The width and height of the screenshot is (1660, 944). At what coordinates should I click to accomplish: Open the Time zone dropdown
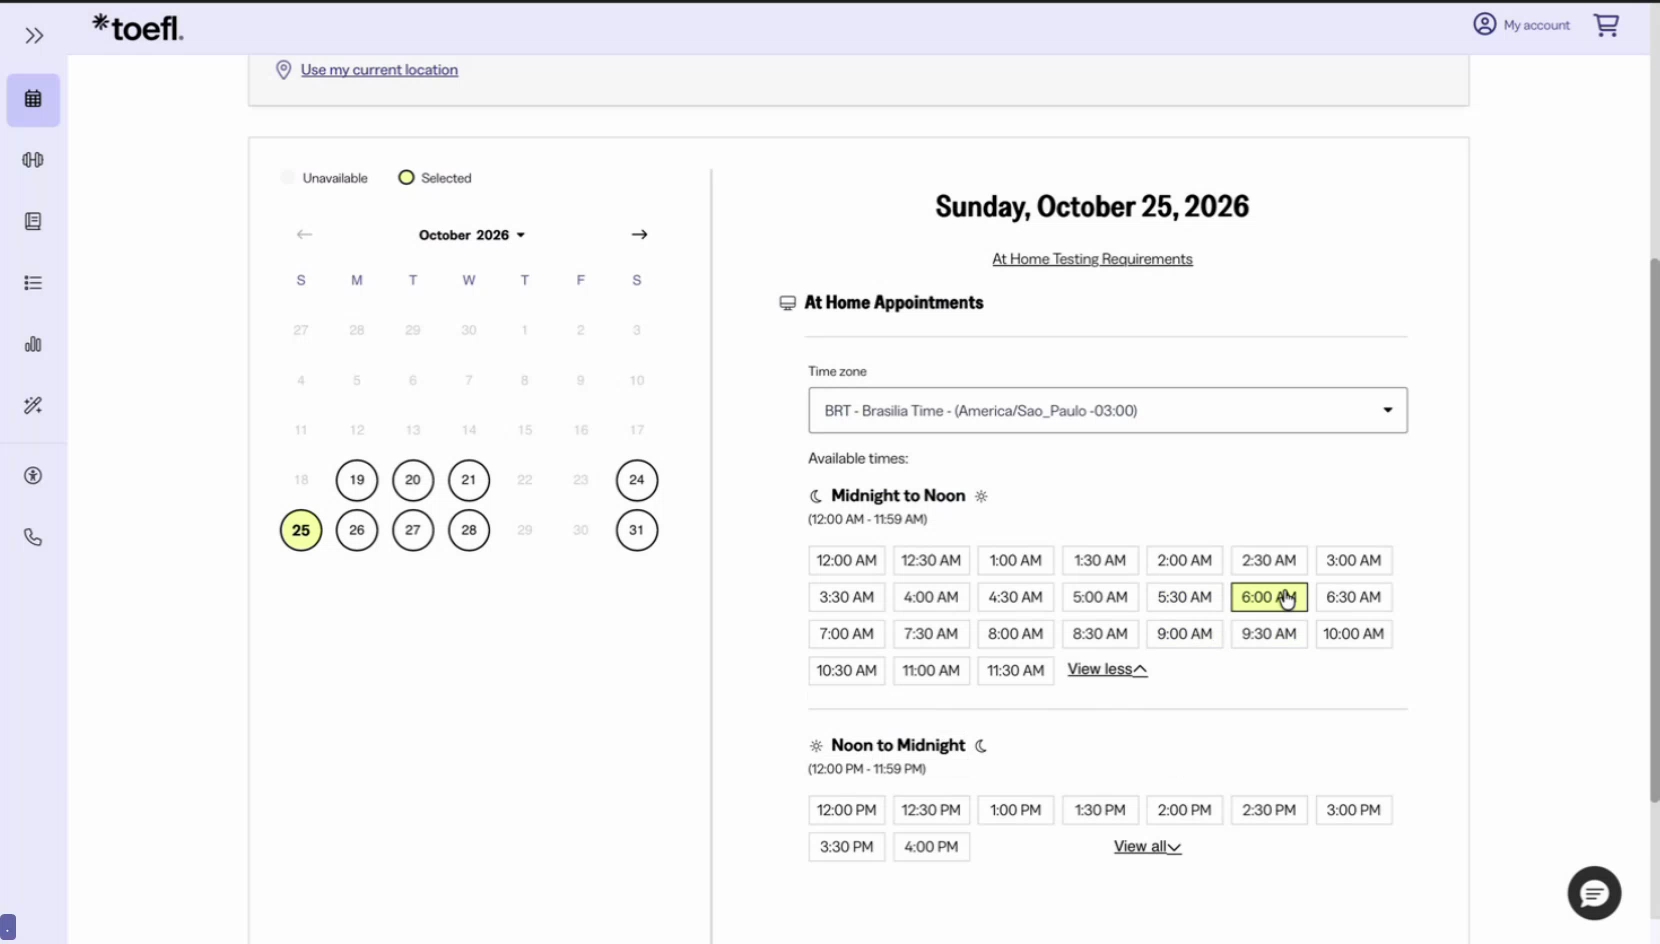point(1107,410)
